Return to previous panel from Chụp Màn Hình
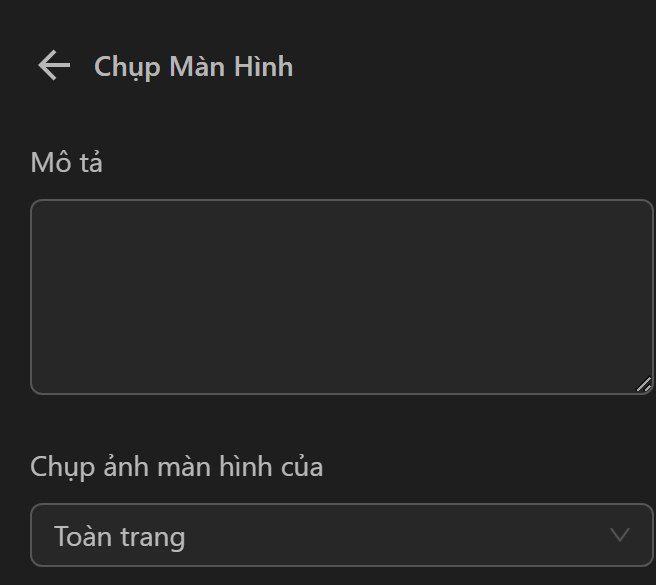656x585 pixels. (x=54, y=66)
